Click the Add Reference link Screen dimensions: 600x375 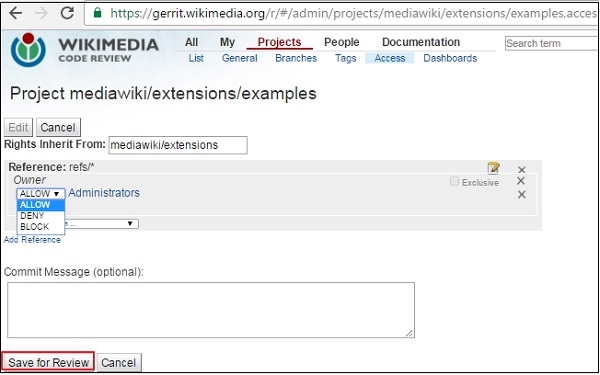32,240
